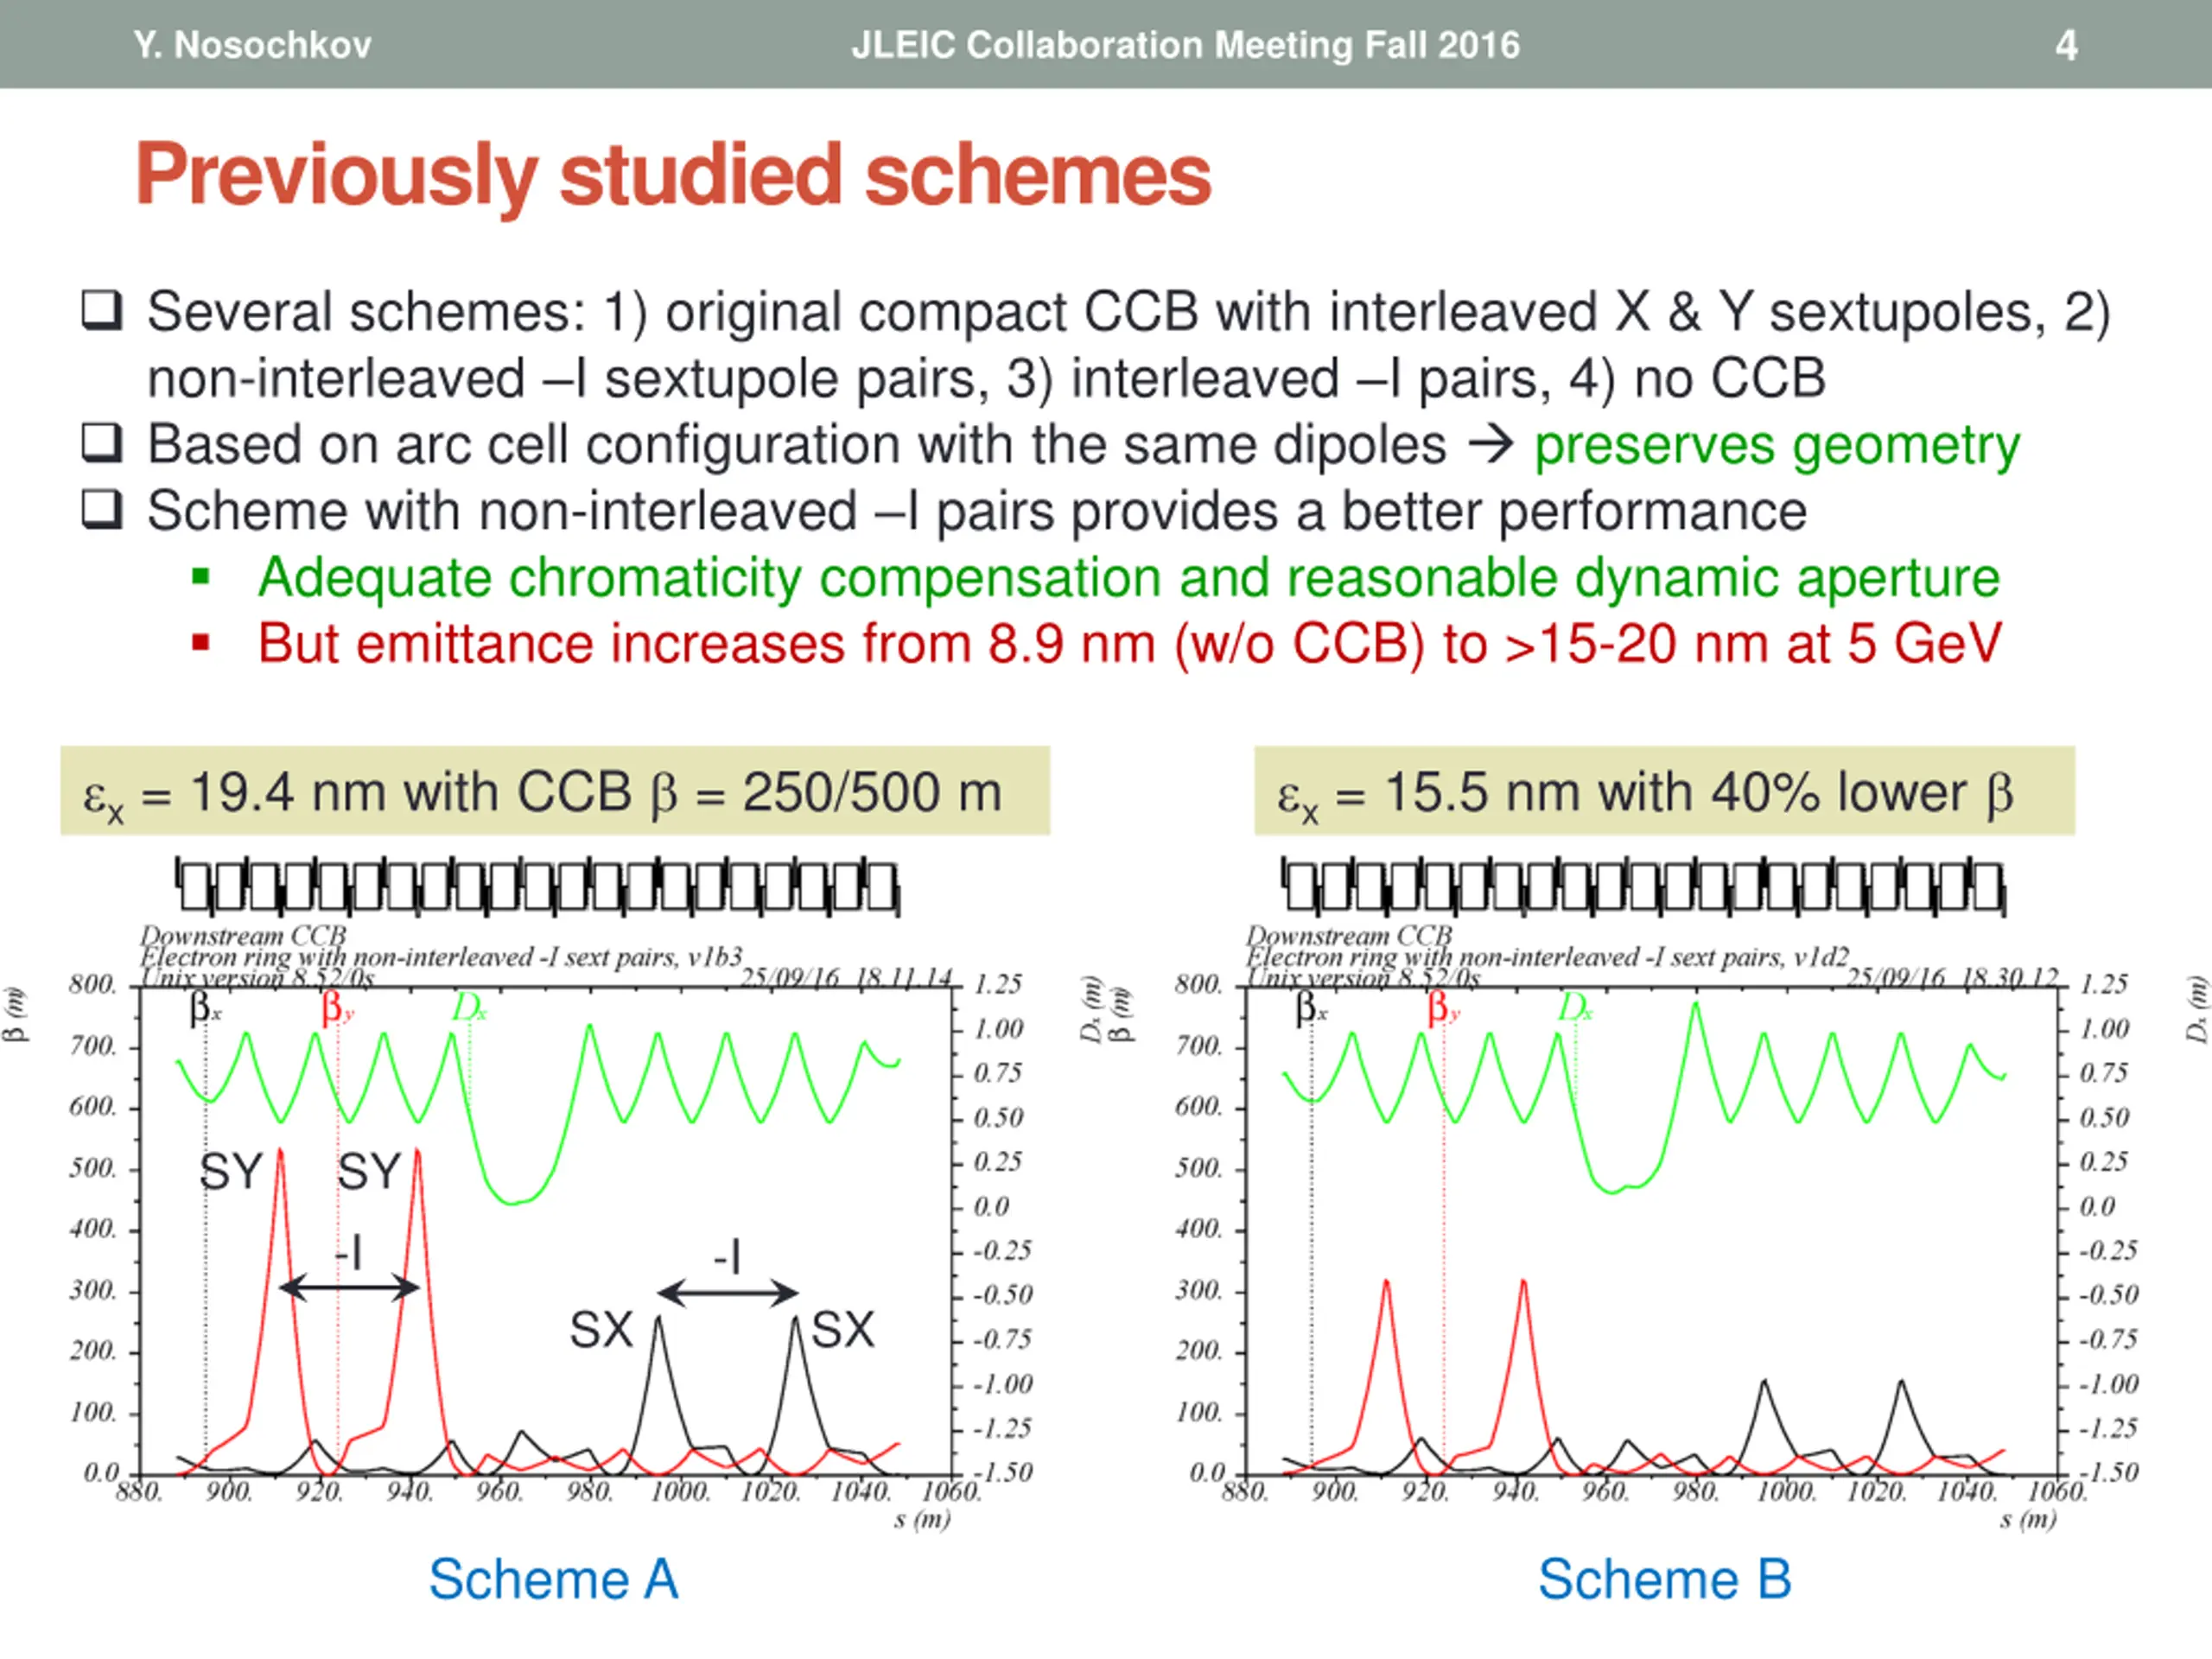Viewport: 2212px width, 1659px height.
Task: Click the left SY label in Scheme A
Action: (231, 1171)
